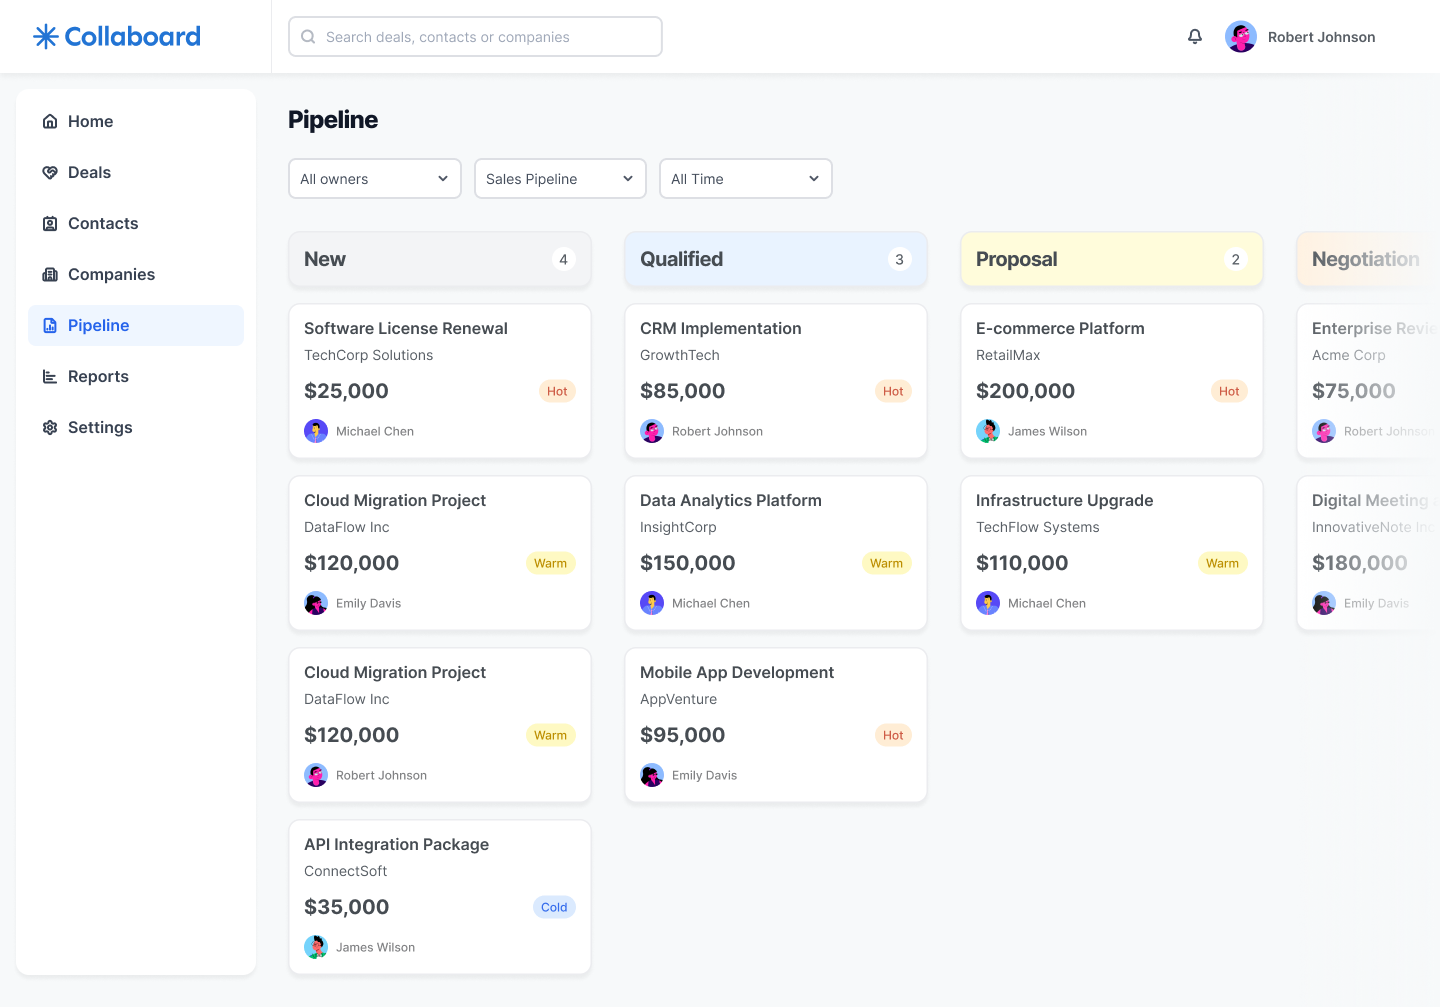Open the Sales Pipeline dropdown
The height and width of the screenshot is (1007, 1440).
coord(560,179)
